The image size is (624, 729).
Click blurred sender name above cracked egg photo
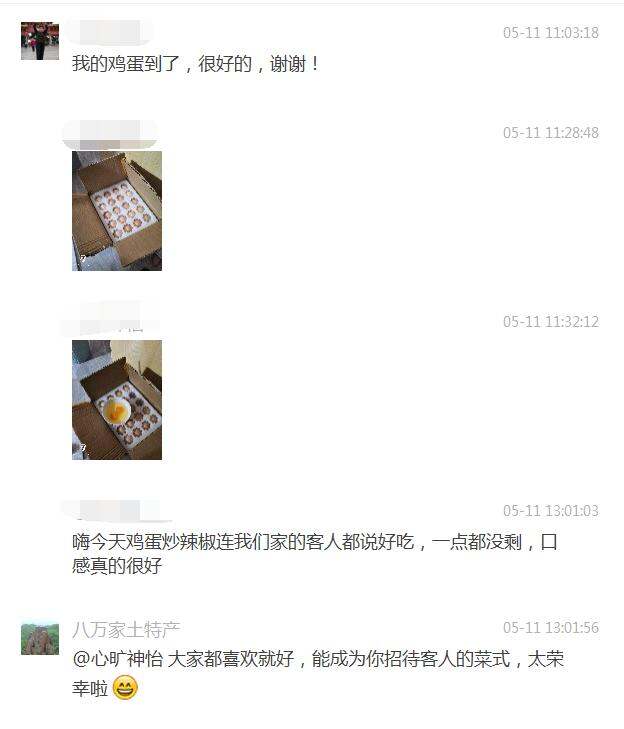(110, 318)
